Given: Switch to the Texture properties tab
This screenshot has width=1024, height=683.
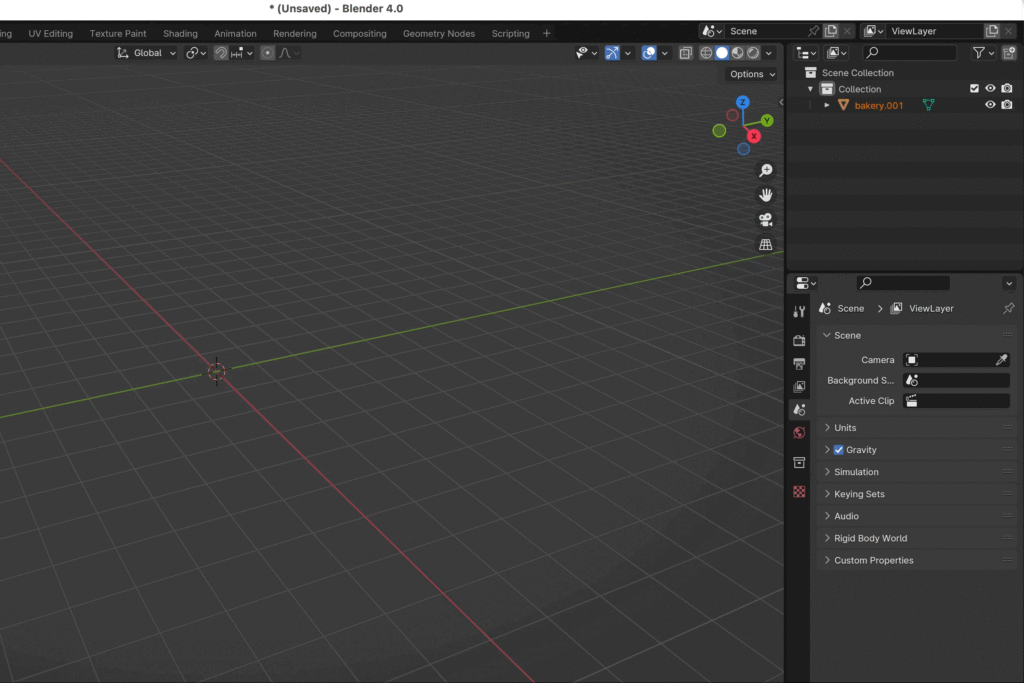Looking at the screenshot, I should tap(799, 492).
